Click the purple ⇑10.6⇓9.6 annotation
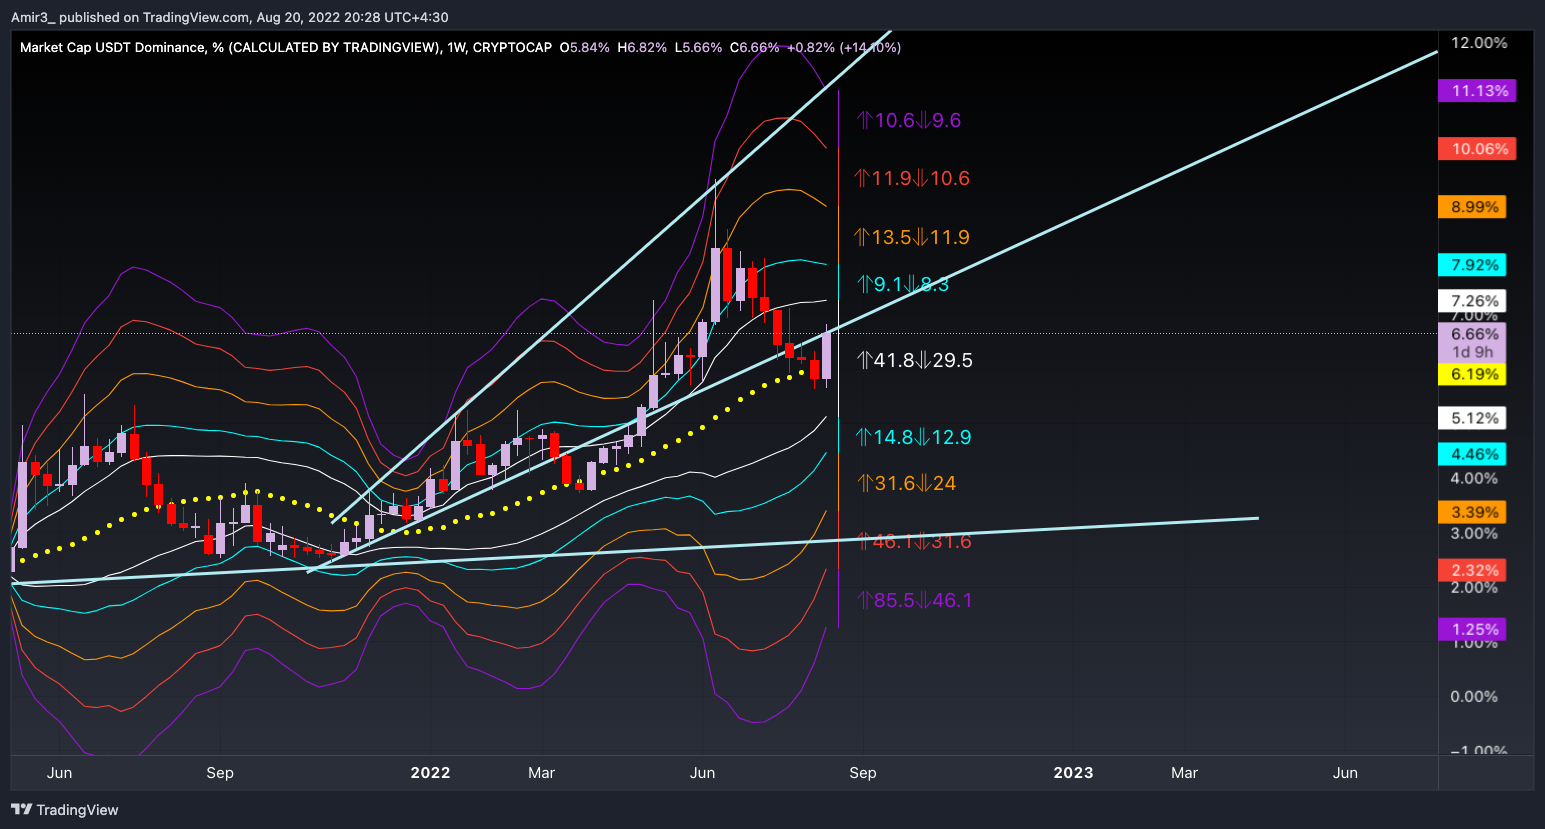The width and height of the screenshot is (1545, 829). pos(908,121)
